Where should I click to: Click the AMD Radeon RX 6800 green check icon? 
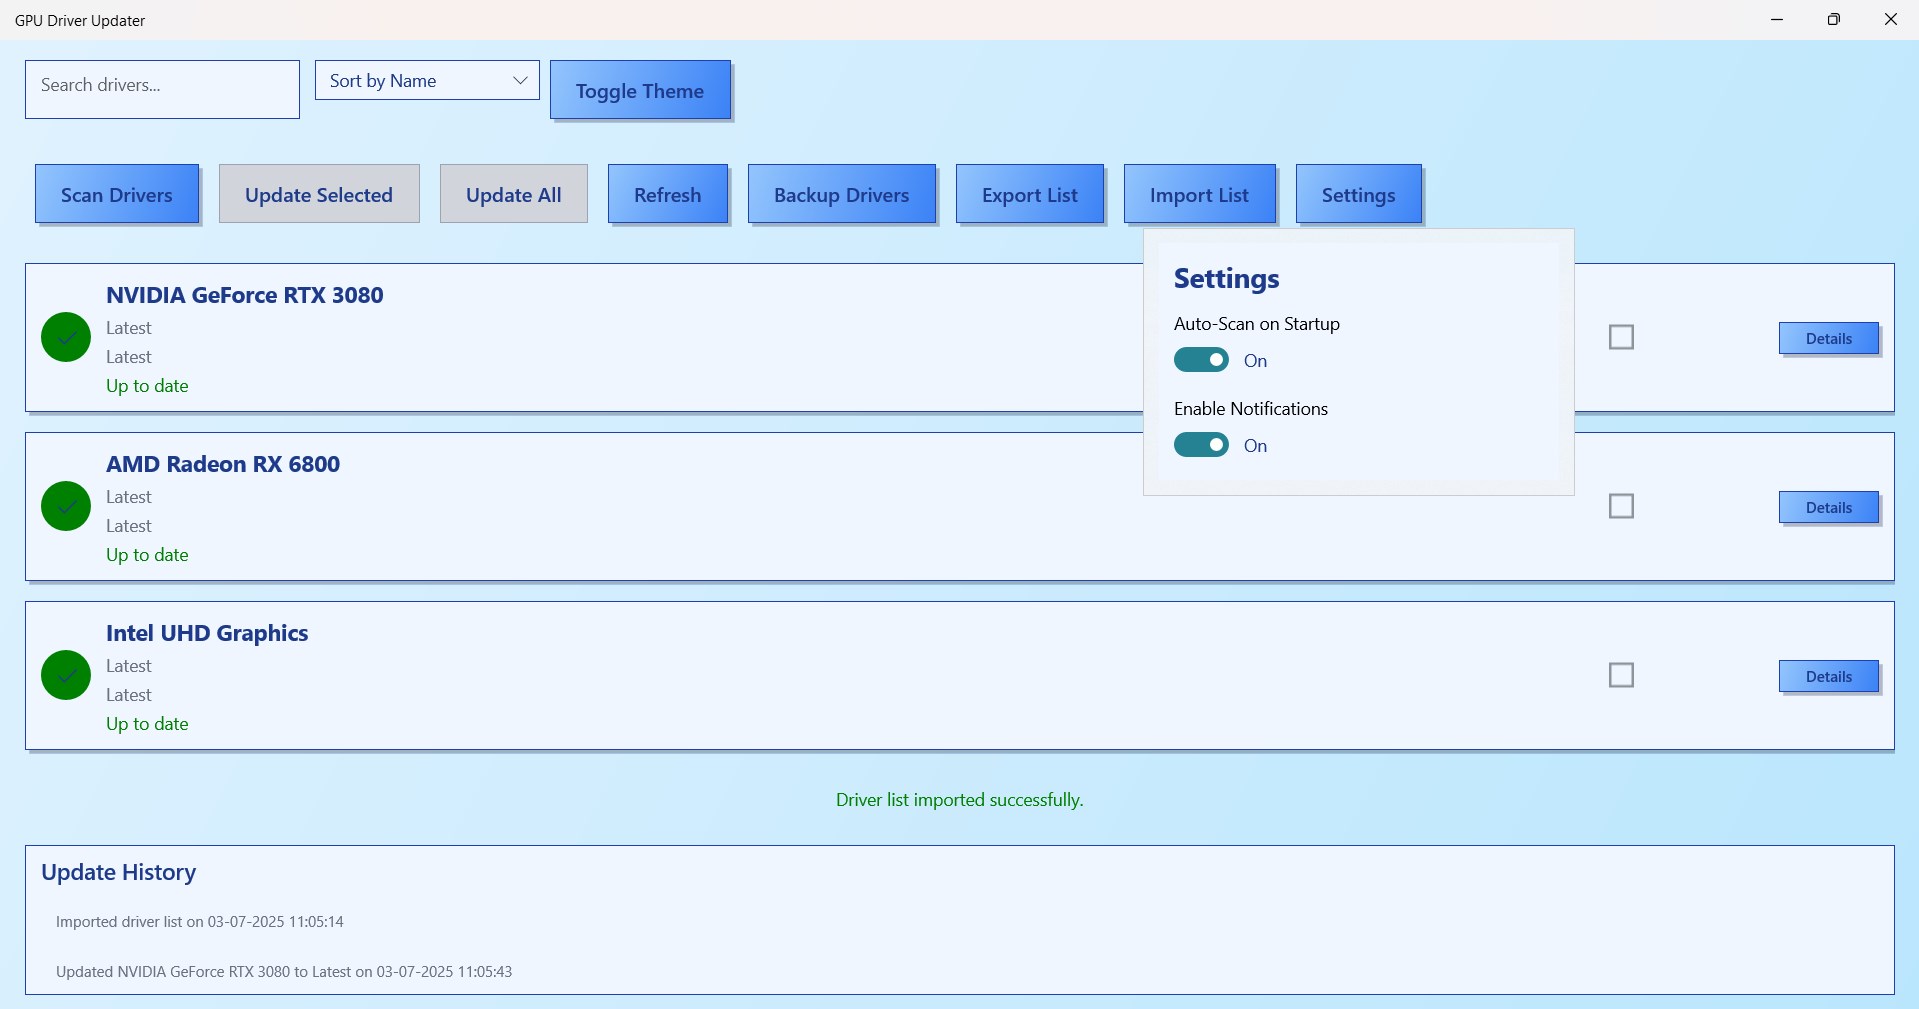click(64, 506)
